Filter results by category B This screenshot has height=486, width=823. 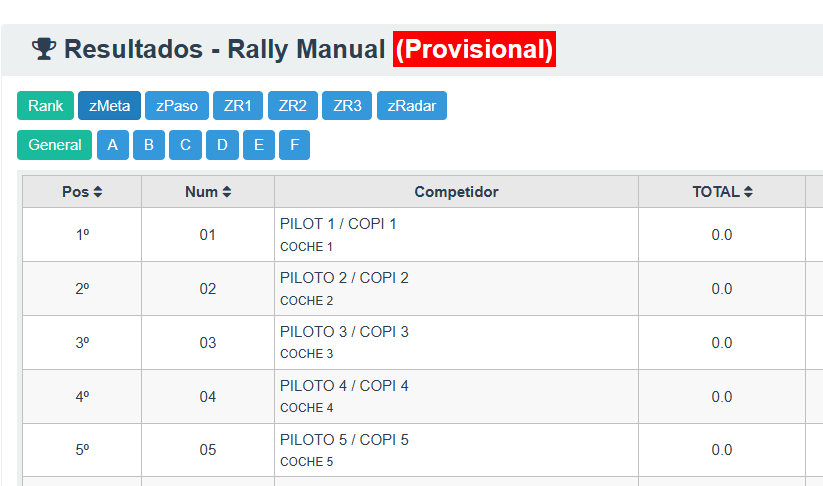click(149, 145)
